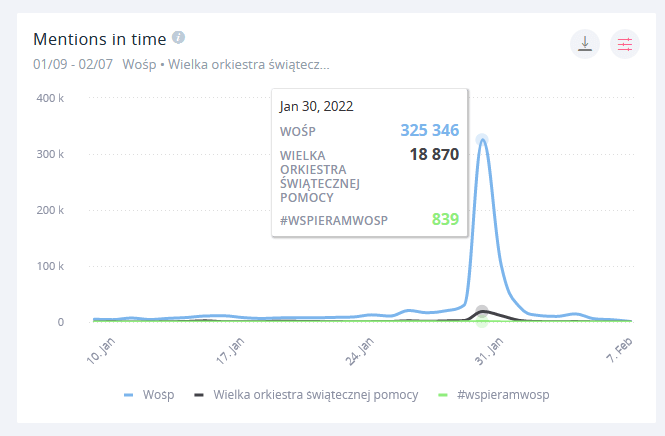665x436 pixels.
Task: Toggle the Wosp series in the legend
Action: click(x=157, y=395)
